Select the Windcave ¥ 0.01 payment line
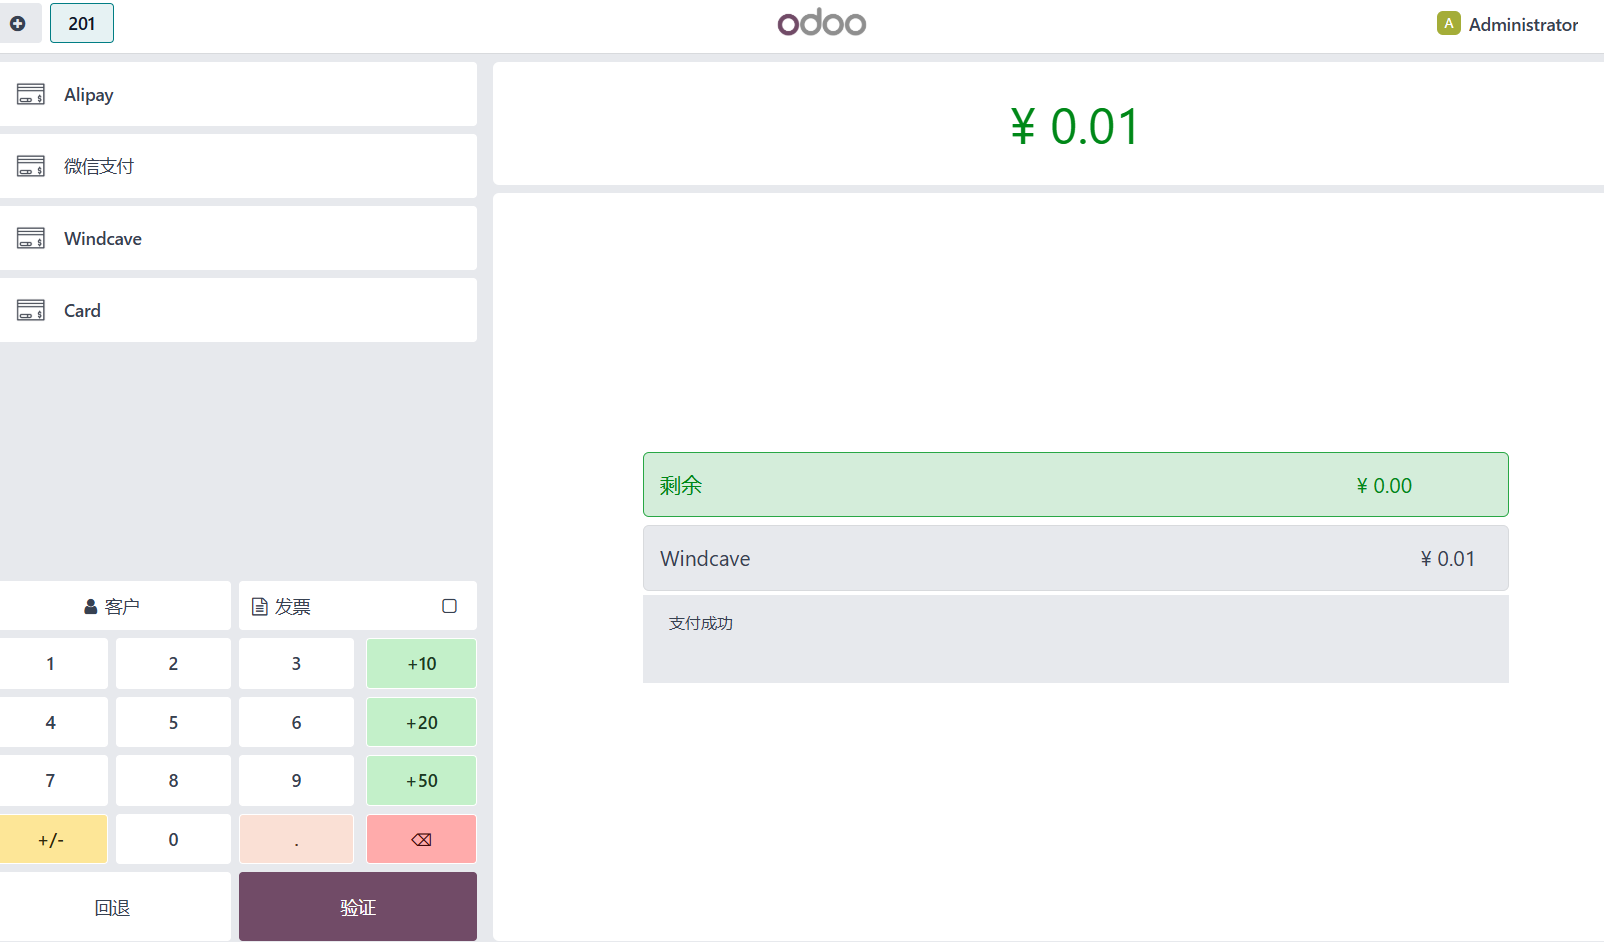1604x942 pixels. (x=1076, y=558)
